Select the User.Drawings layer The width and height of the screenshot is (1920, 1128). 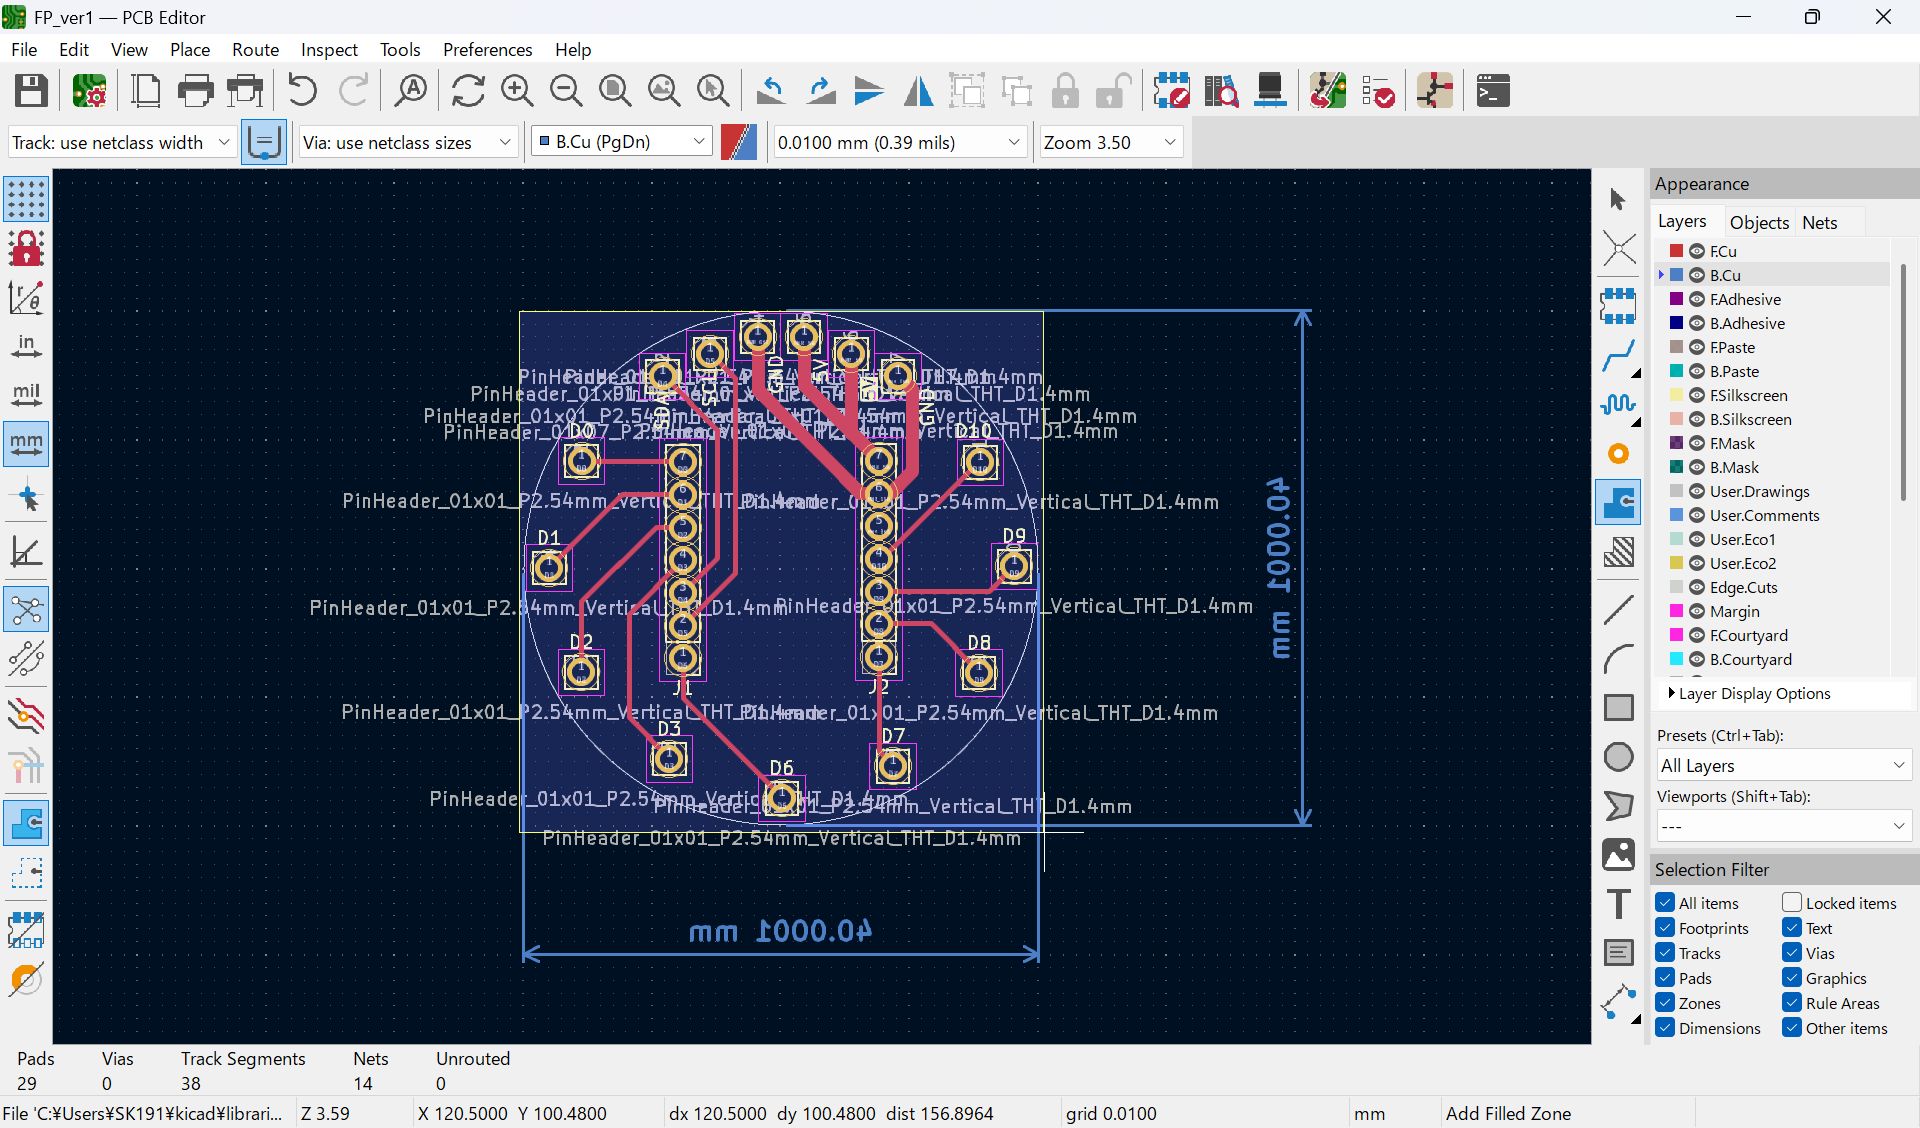[1759, 491]
